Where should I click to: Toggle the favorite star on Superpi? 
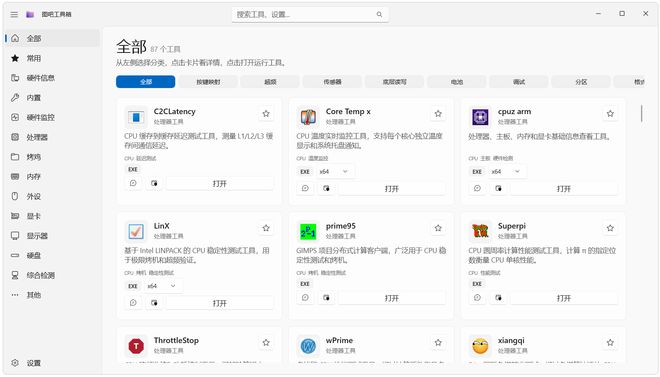coord(610,228)
